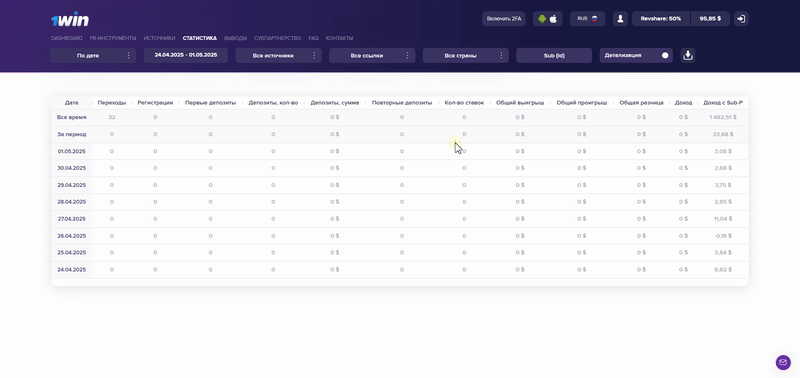Click the 6,82 $ value for 24.04.2025
This screenshot has width=800, height=378.
pos(723,269)
